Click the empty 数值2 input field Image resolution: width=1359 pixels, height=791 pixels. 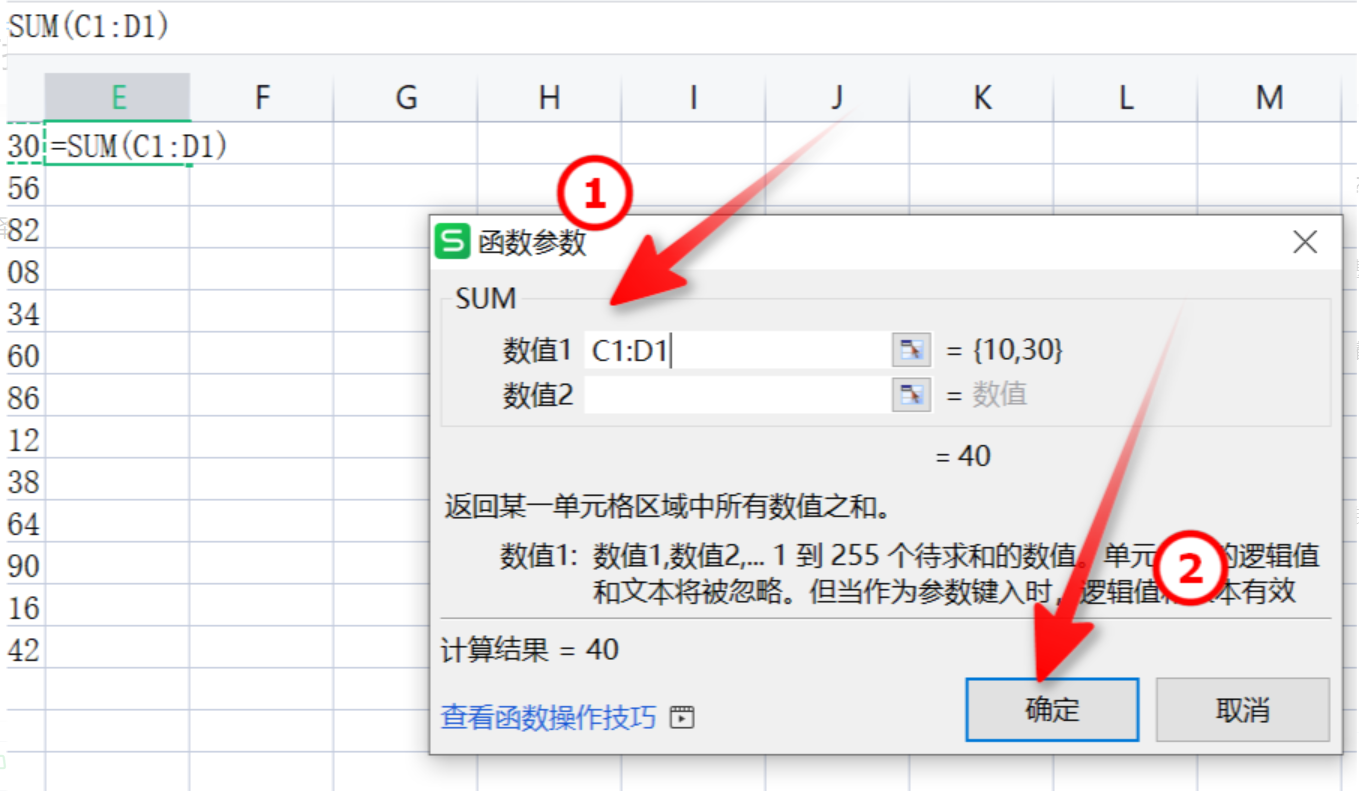tap(737, 395)
